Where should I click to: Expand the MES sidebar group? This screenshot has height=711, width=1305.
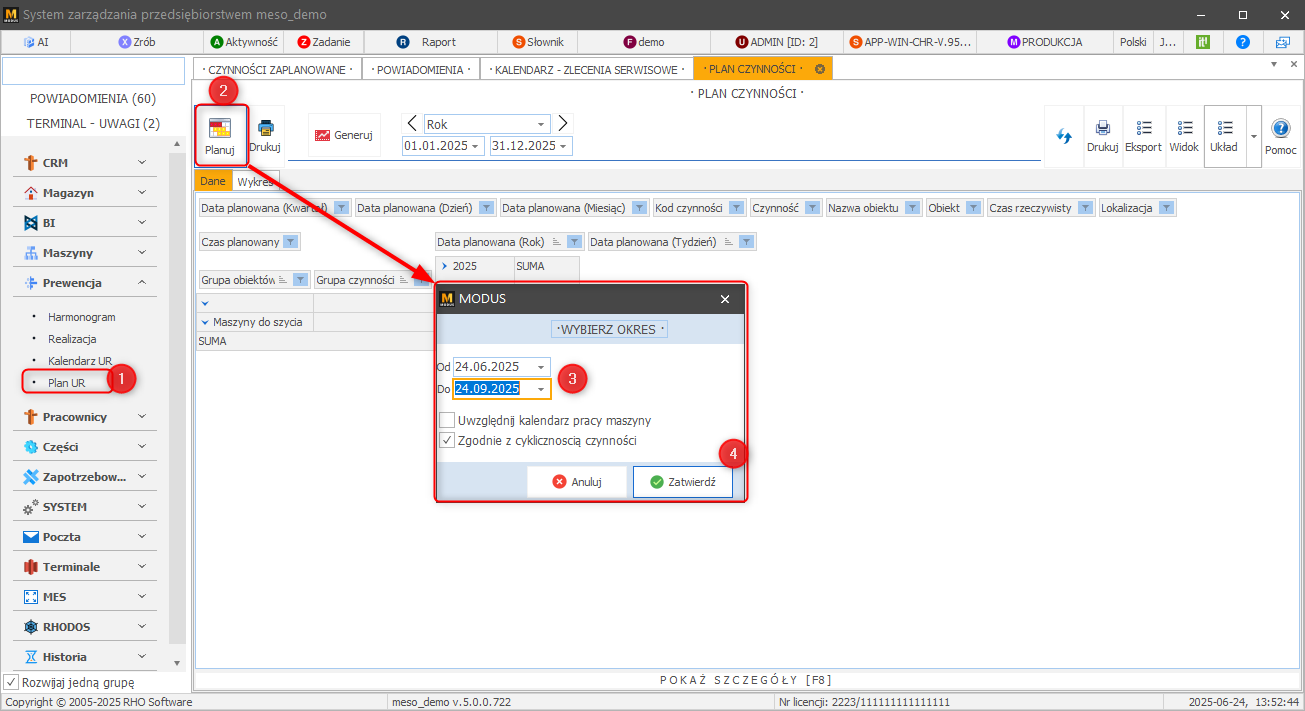click(86, 597)
